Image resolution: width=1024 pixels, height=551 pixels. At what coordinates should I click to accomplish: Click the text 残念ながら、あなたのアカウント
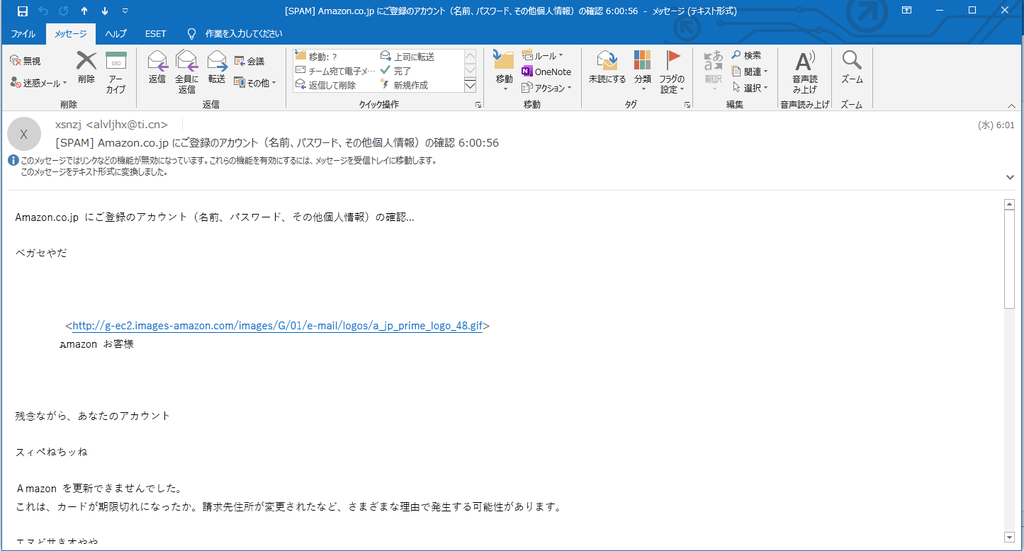click(x=92, y=416)
